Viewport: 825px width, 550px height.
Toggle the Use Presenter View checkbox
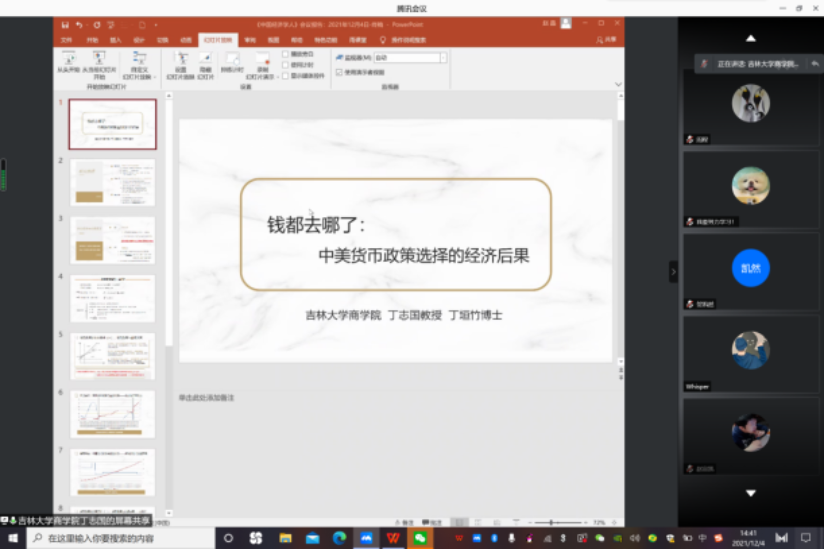click(x=339, y=72)
